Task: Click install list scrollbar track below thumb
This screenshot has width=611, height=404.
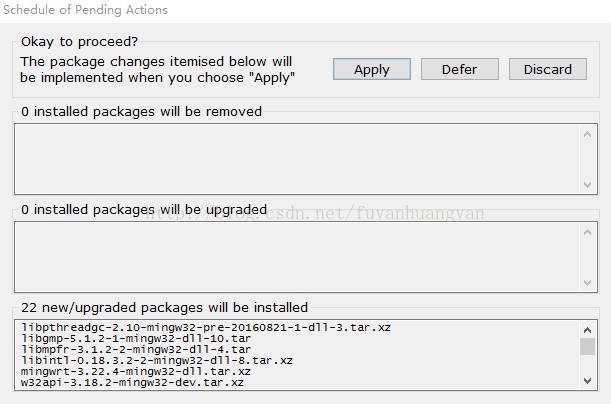Action: click(x=588, y=364)
